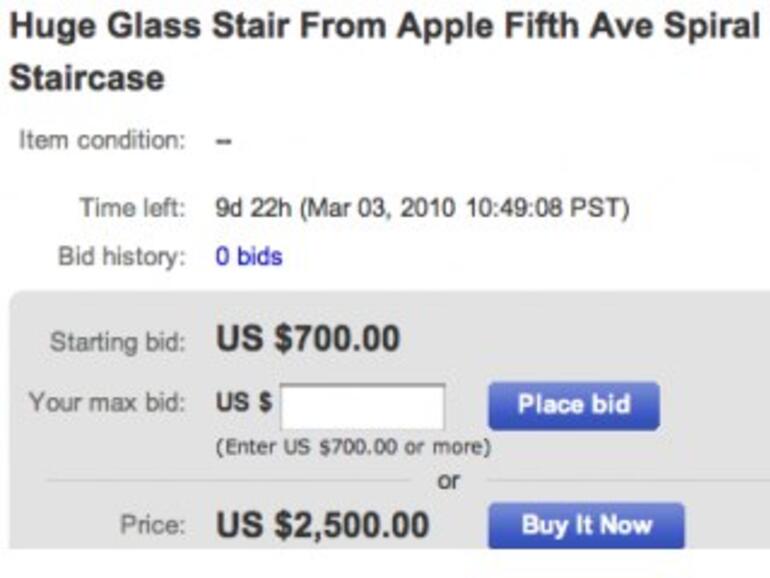Click the Bid history label

122,257
